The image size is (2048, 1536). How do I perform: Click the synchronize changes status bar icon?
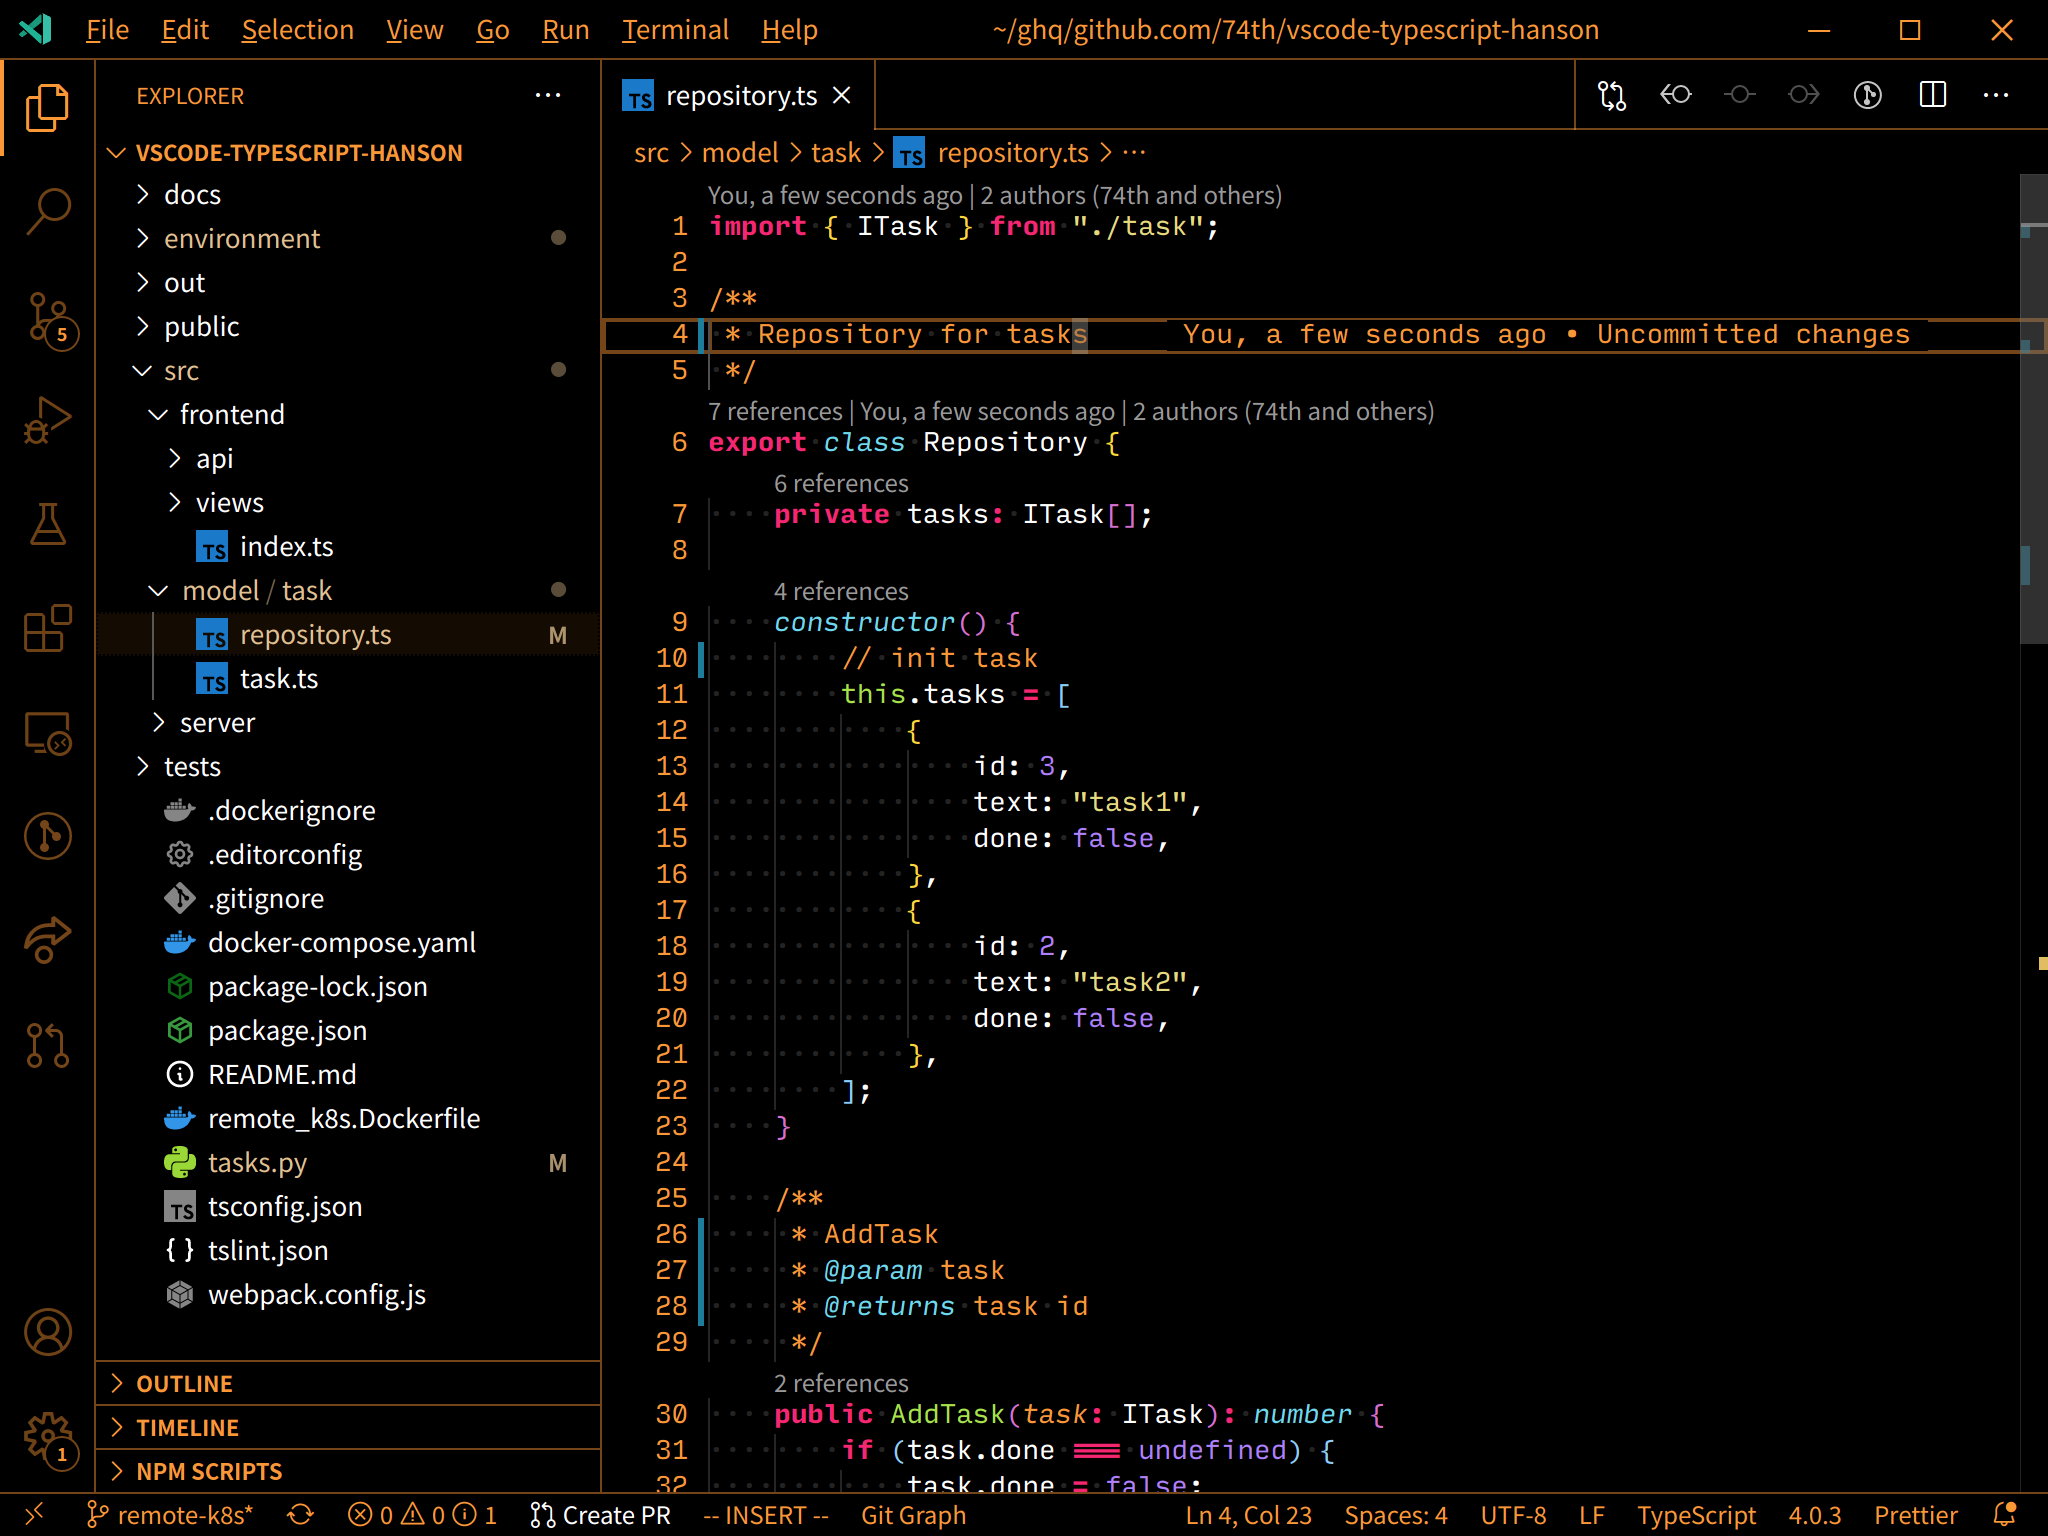coord(300,1515)
